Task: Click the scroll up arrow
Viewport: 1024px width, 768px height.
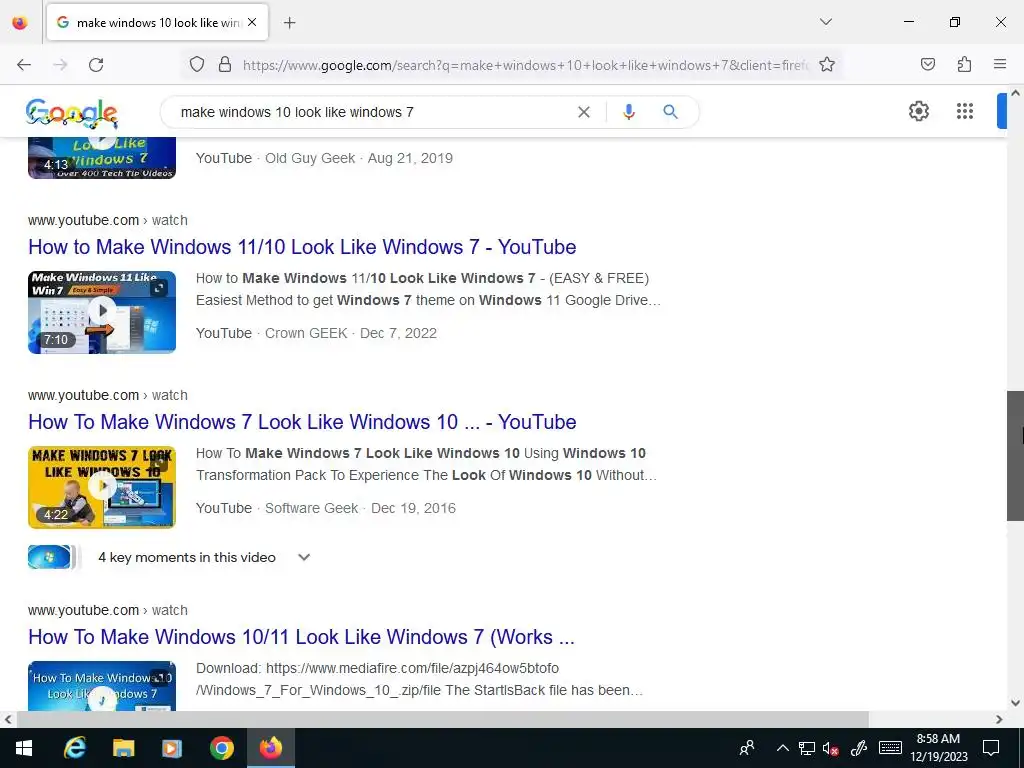Action: (1015, 93)
